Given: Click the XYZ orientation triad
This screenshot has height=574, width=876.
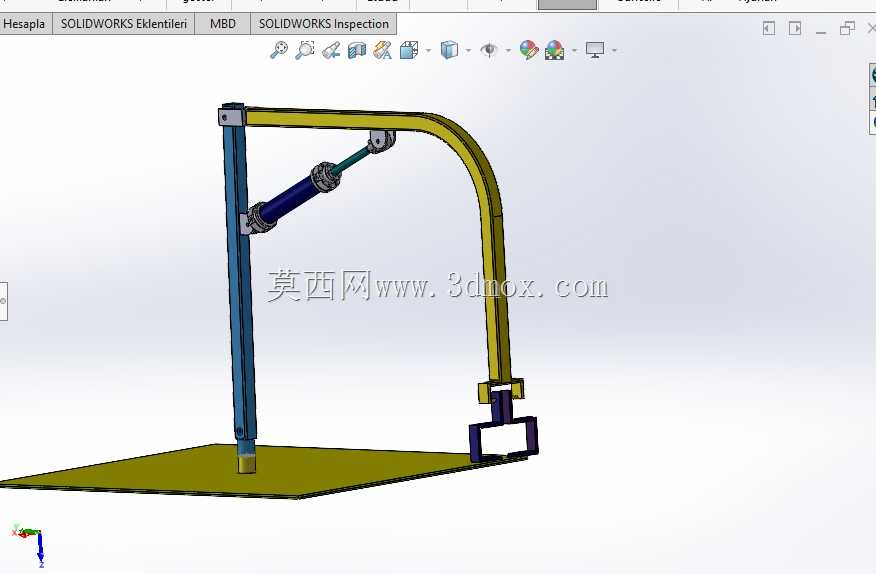Looking at the screenshot, I should [x=29, y=545].
